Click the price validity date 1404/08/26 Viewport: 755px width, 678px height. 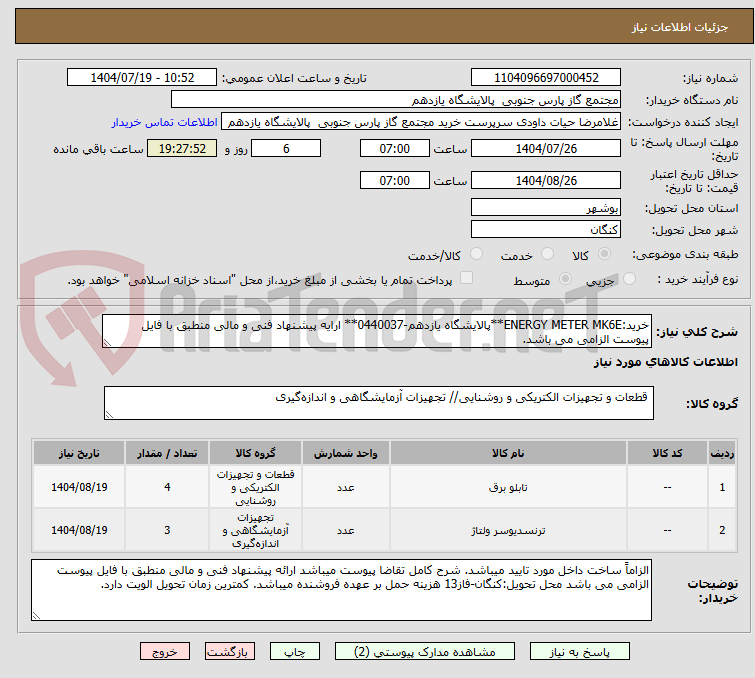(x=546, y=181)
